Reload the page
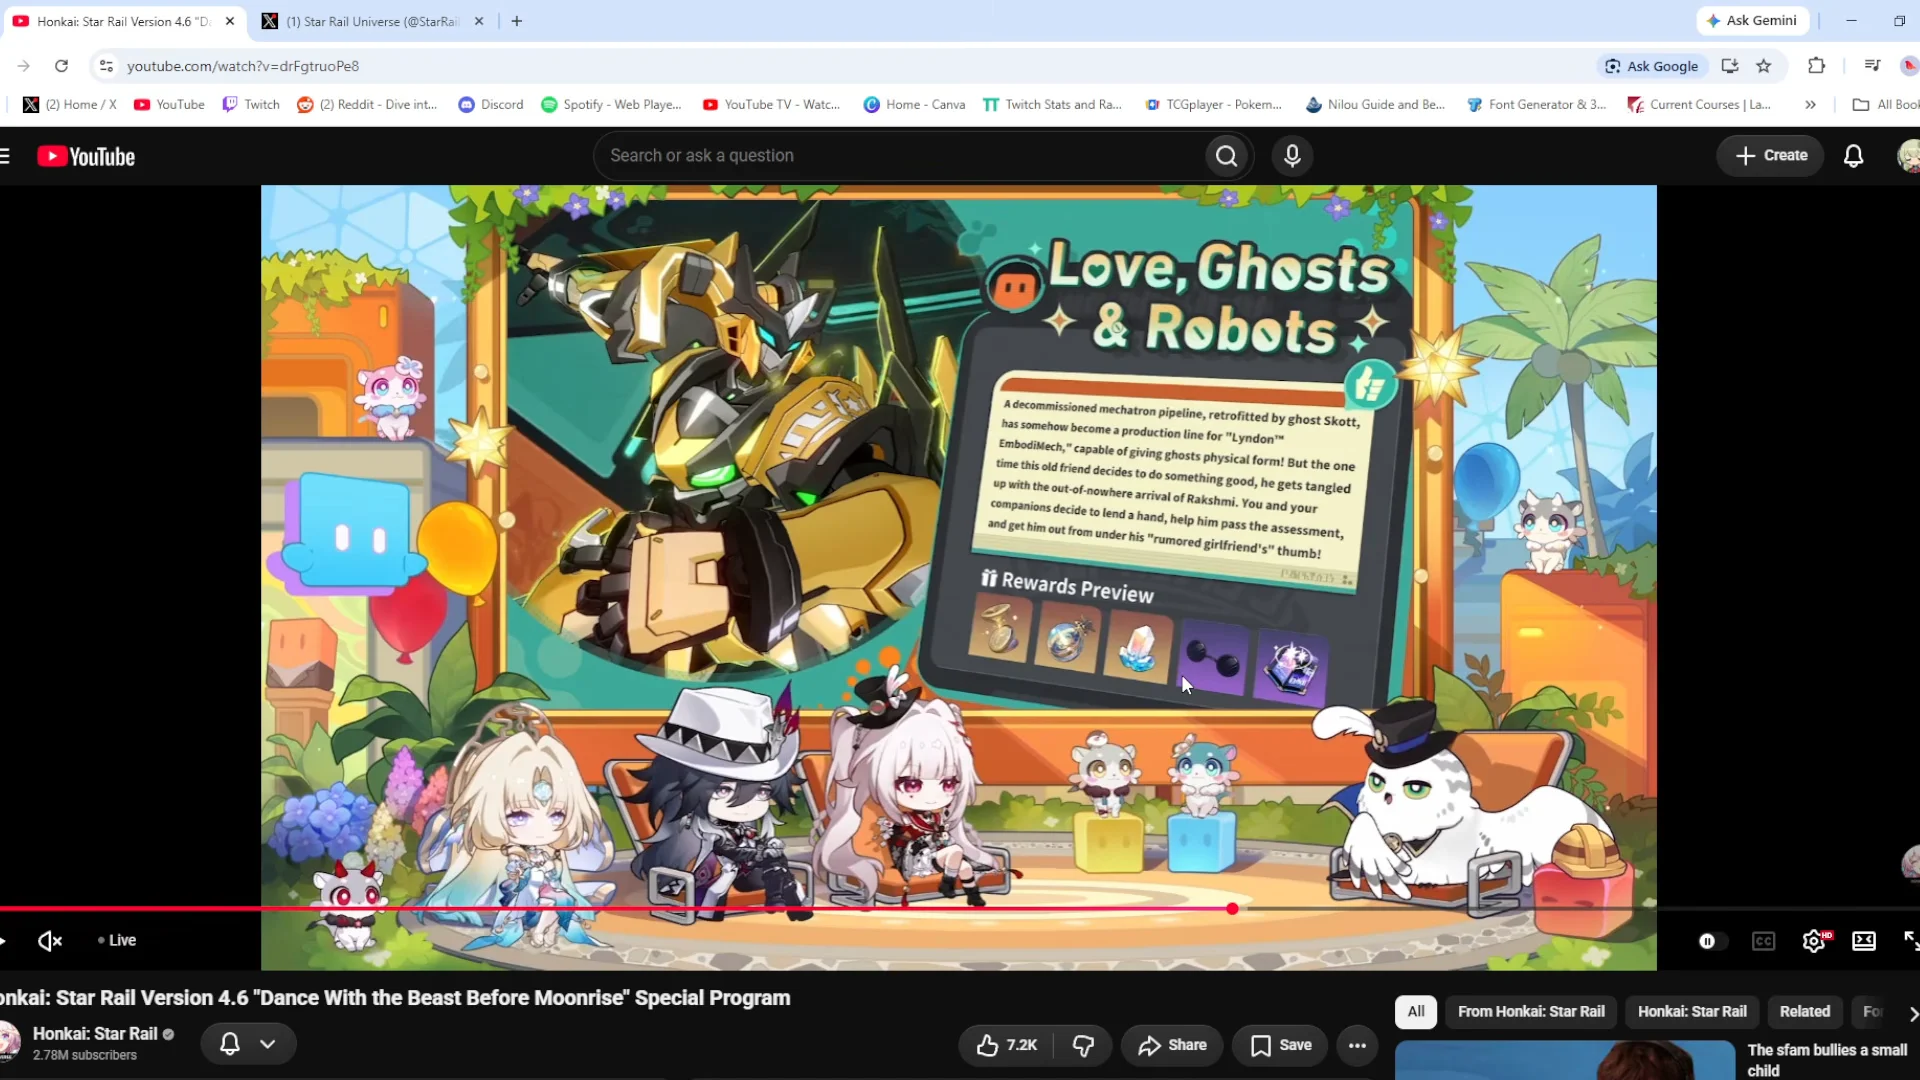Image resolution: width=1920 pixels, height=1080 pixels. pos(61,66)
